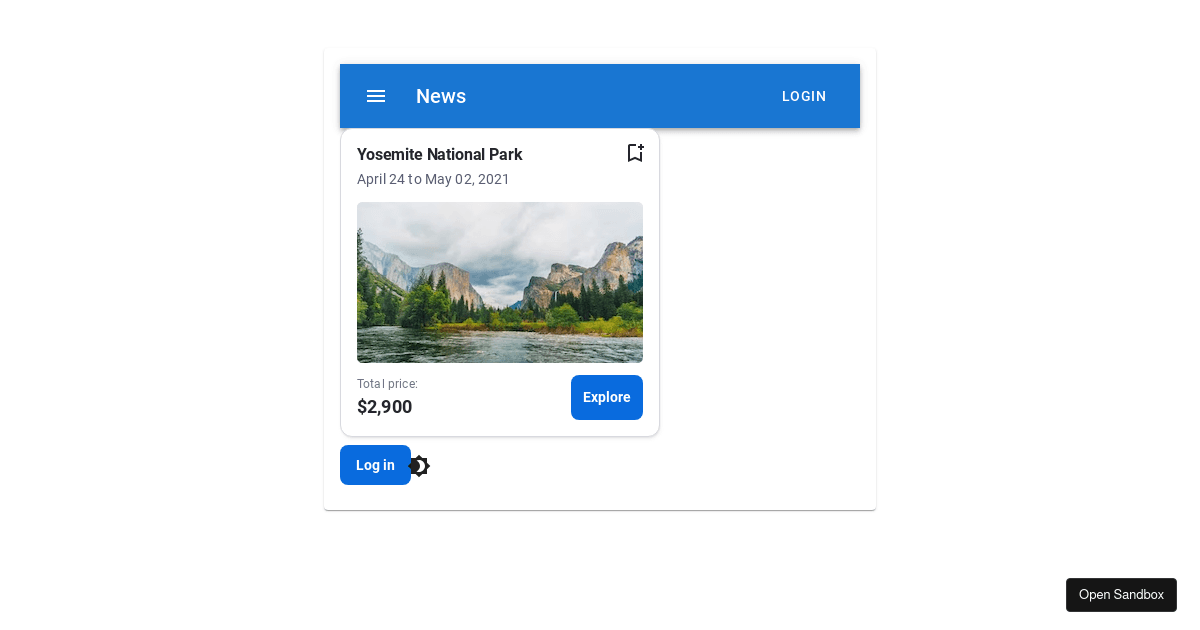Screen dimensions: 1200x630
Task: Select the April 24 to May 02 date text
Action: point(433,179)
